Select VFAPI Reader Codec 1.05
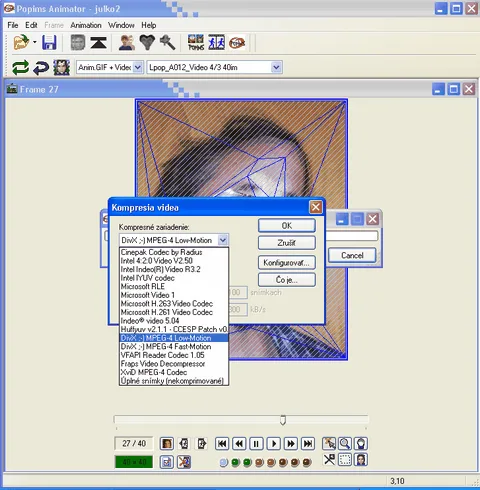The image size is (480, 490). 174,355
